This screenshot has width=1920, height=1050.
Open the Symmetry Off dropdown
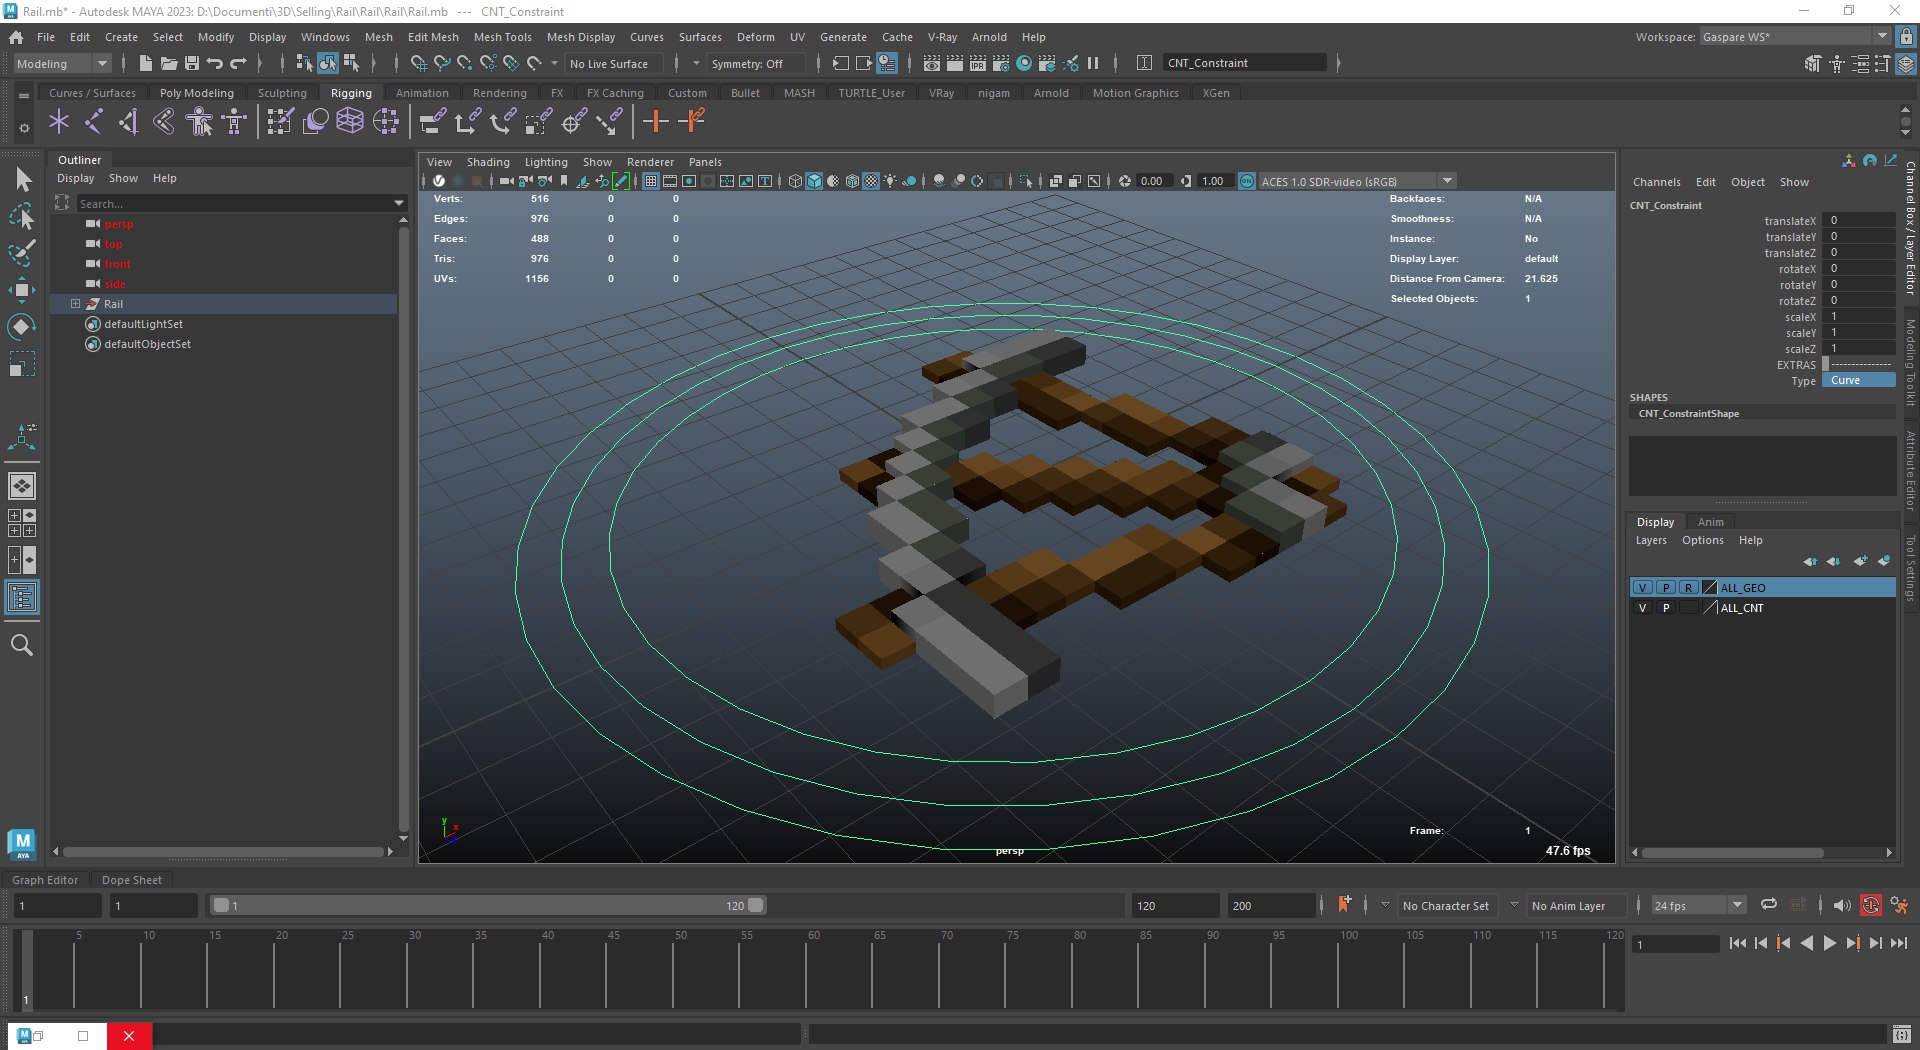click(x=756, y=63)
